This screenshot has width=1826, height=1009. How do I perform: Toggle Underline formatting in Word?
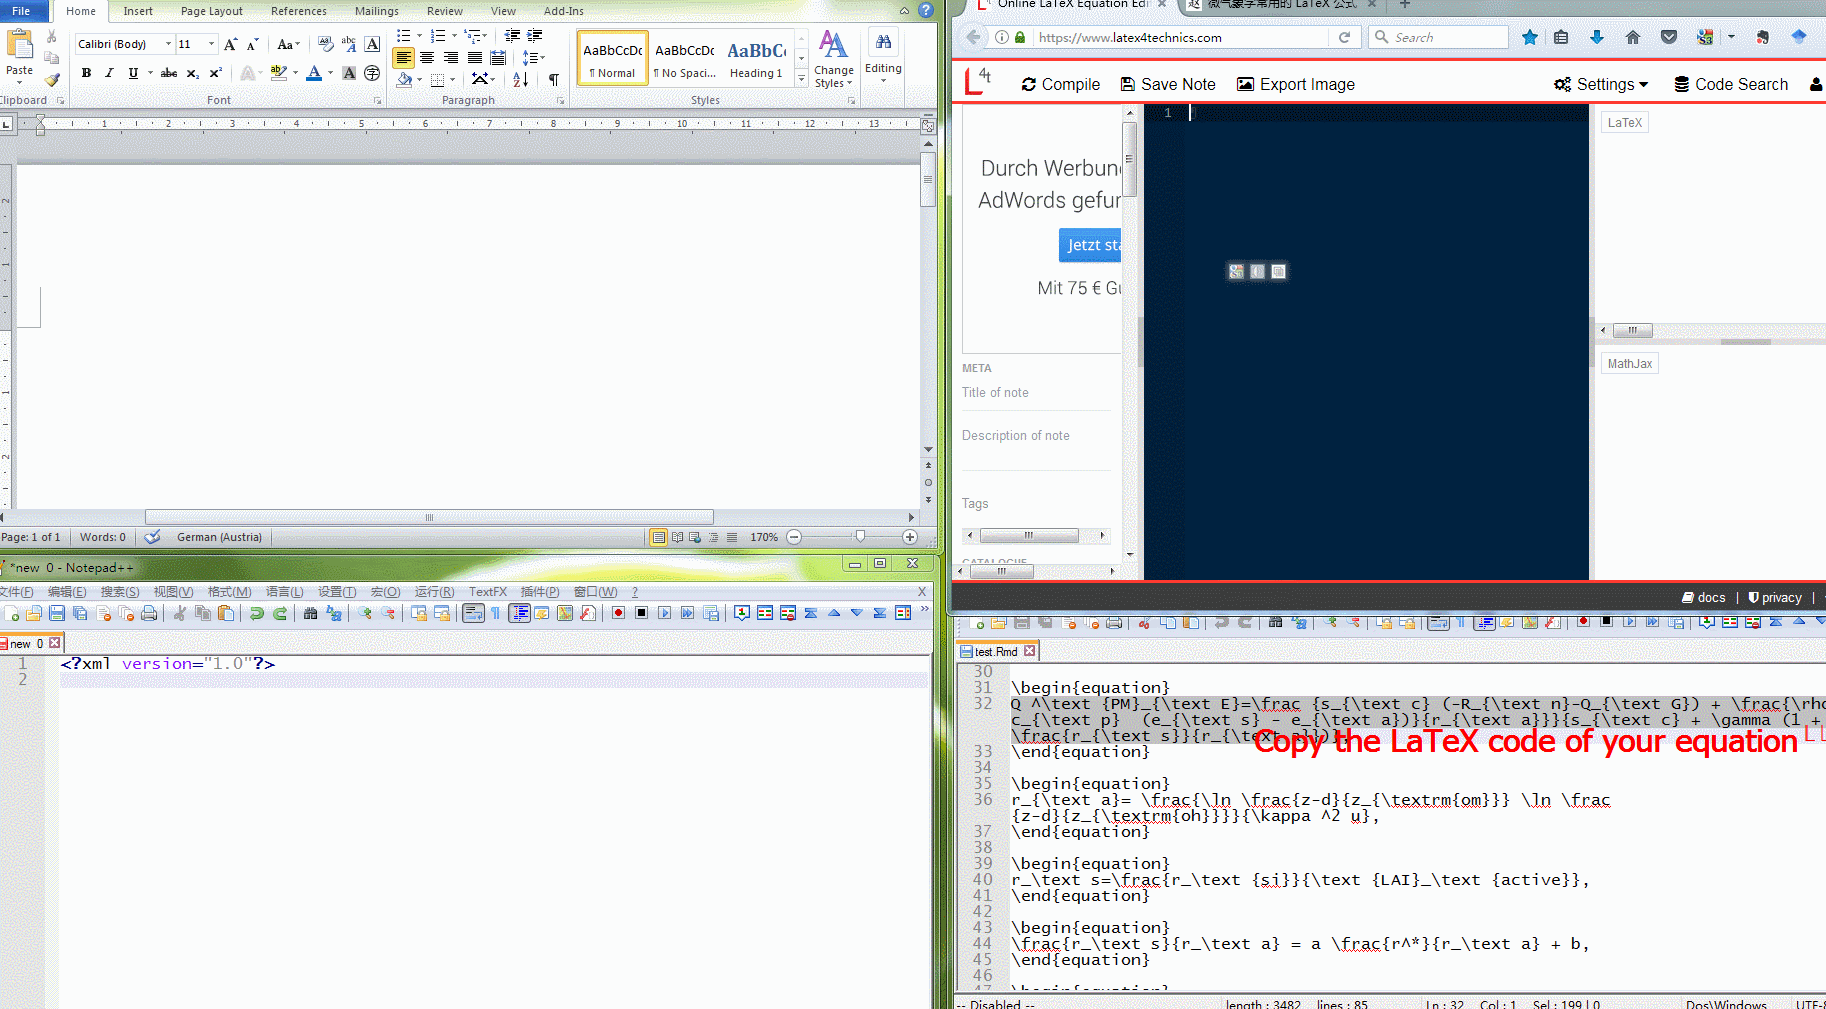coord(133,73)
